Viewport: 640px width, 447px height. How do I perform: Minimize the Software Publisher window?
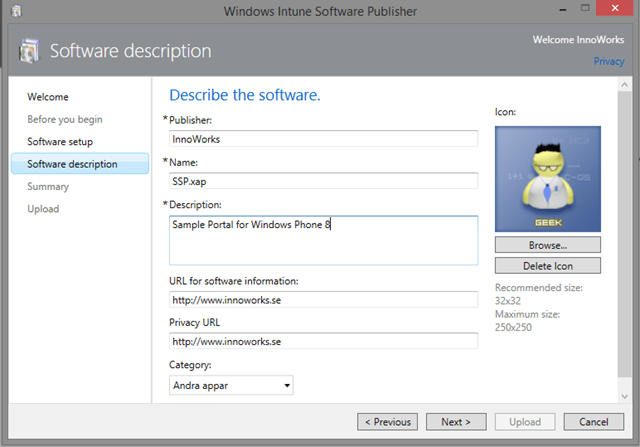563,9
